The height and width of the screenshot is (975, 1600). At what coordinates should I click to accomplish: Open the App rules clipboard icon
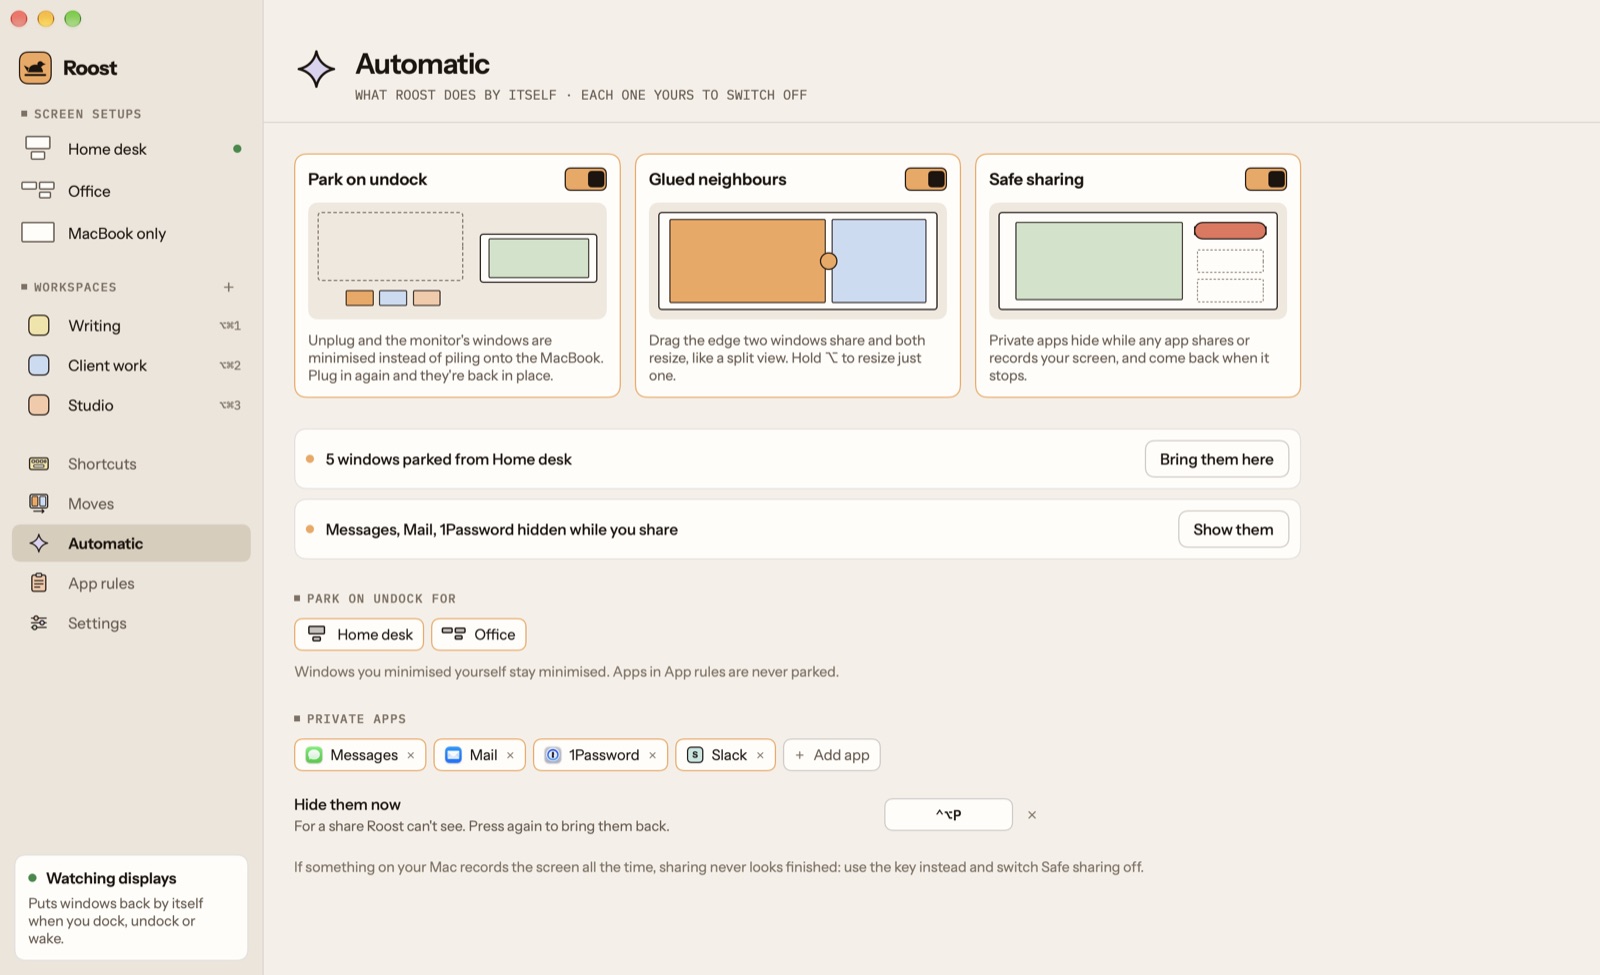pos(39,583)
